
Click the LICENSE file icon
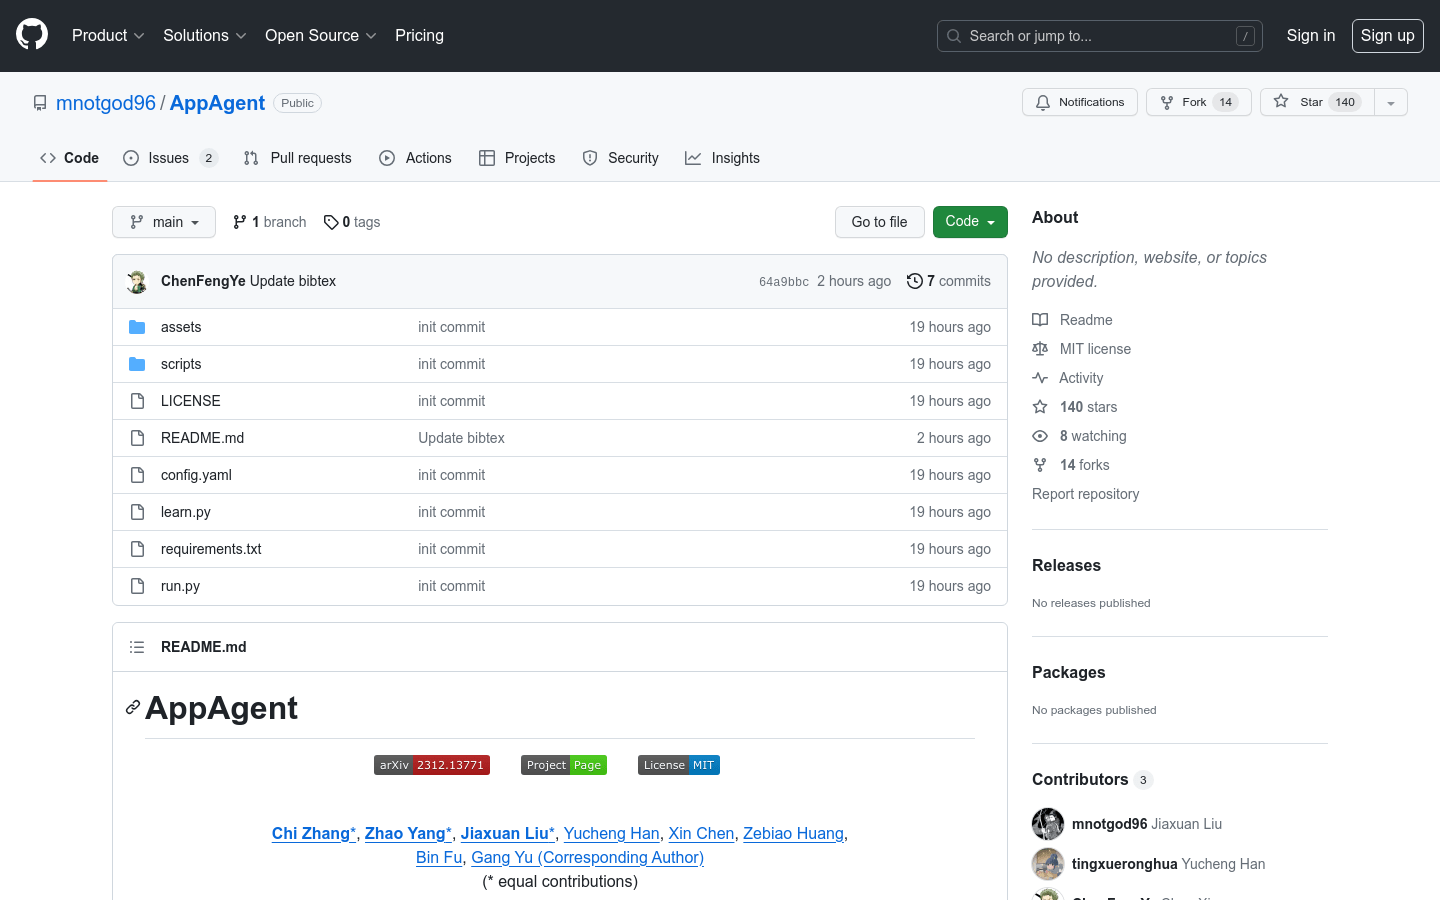(x=137, y=401)
